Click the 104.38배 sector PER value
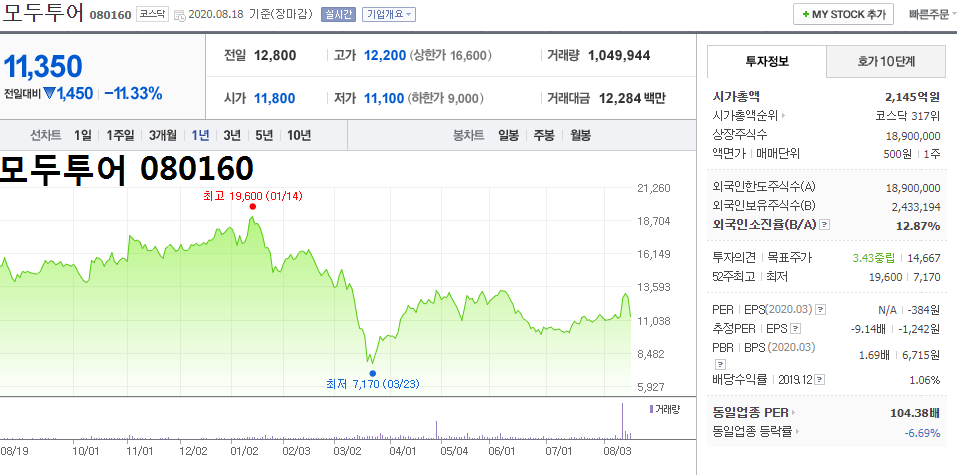The width and height of the screenshot is (960, 475). (915, 414)
